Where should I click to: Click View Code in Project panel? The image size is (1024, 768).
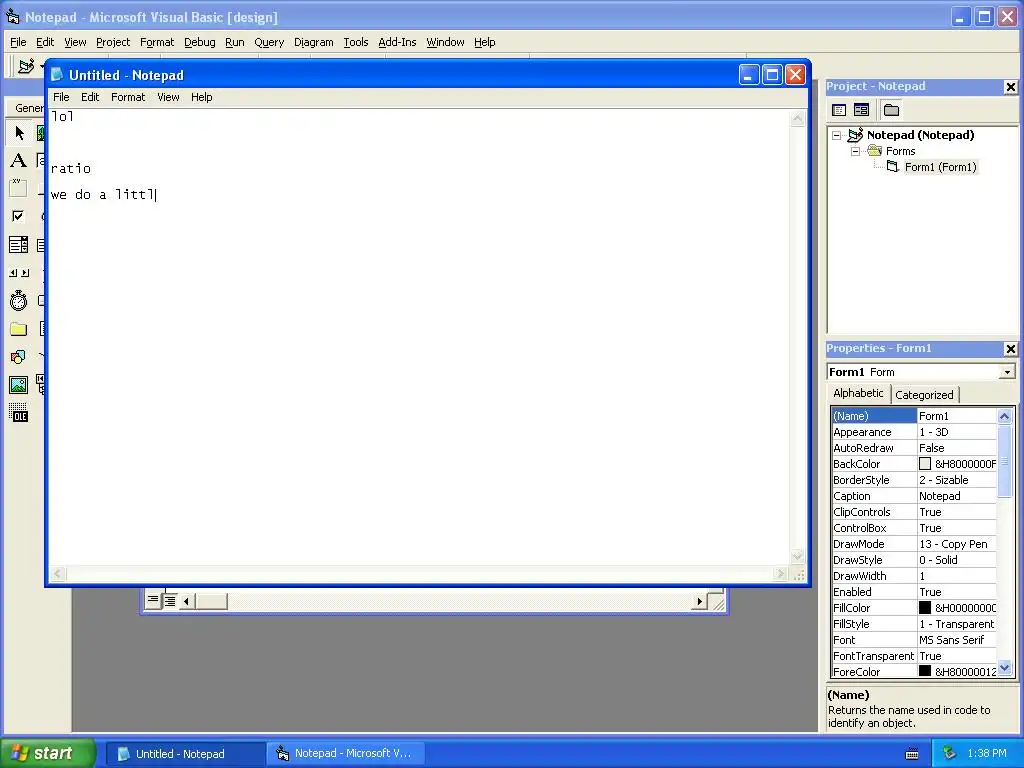click(x=839, y=110)
